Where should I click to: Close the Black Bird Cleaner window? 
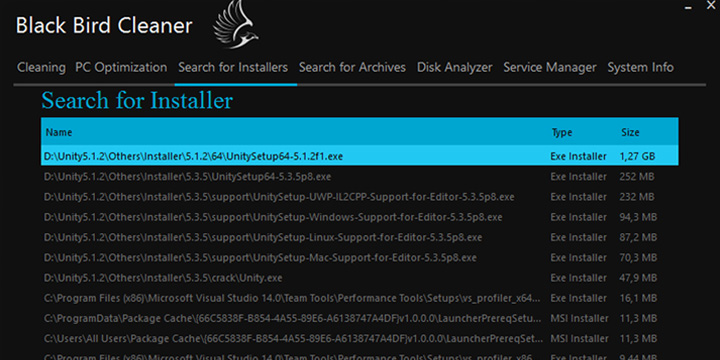711,6
